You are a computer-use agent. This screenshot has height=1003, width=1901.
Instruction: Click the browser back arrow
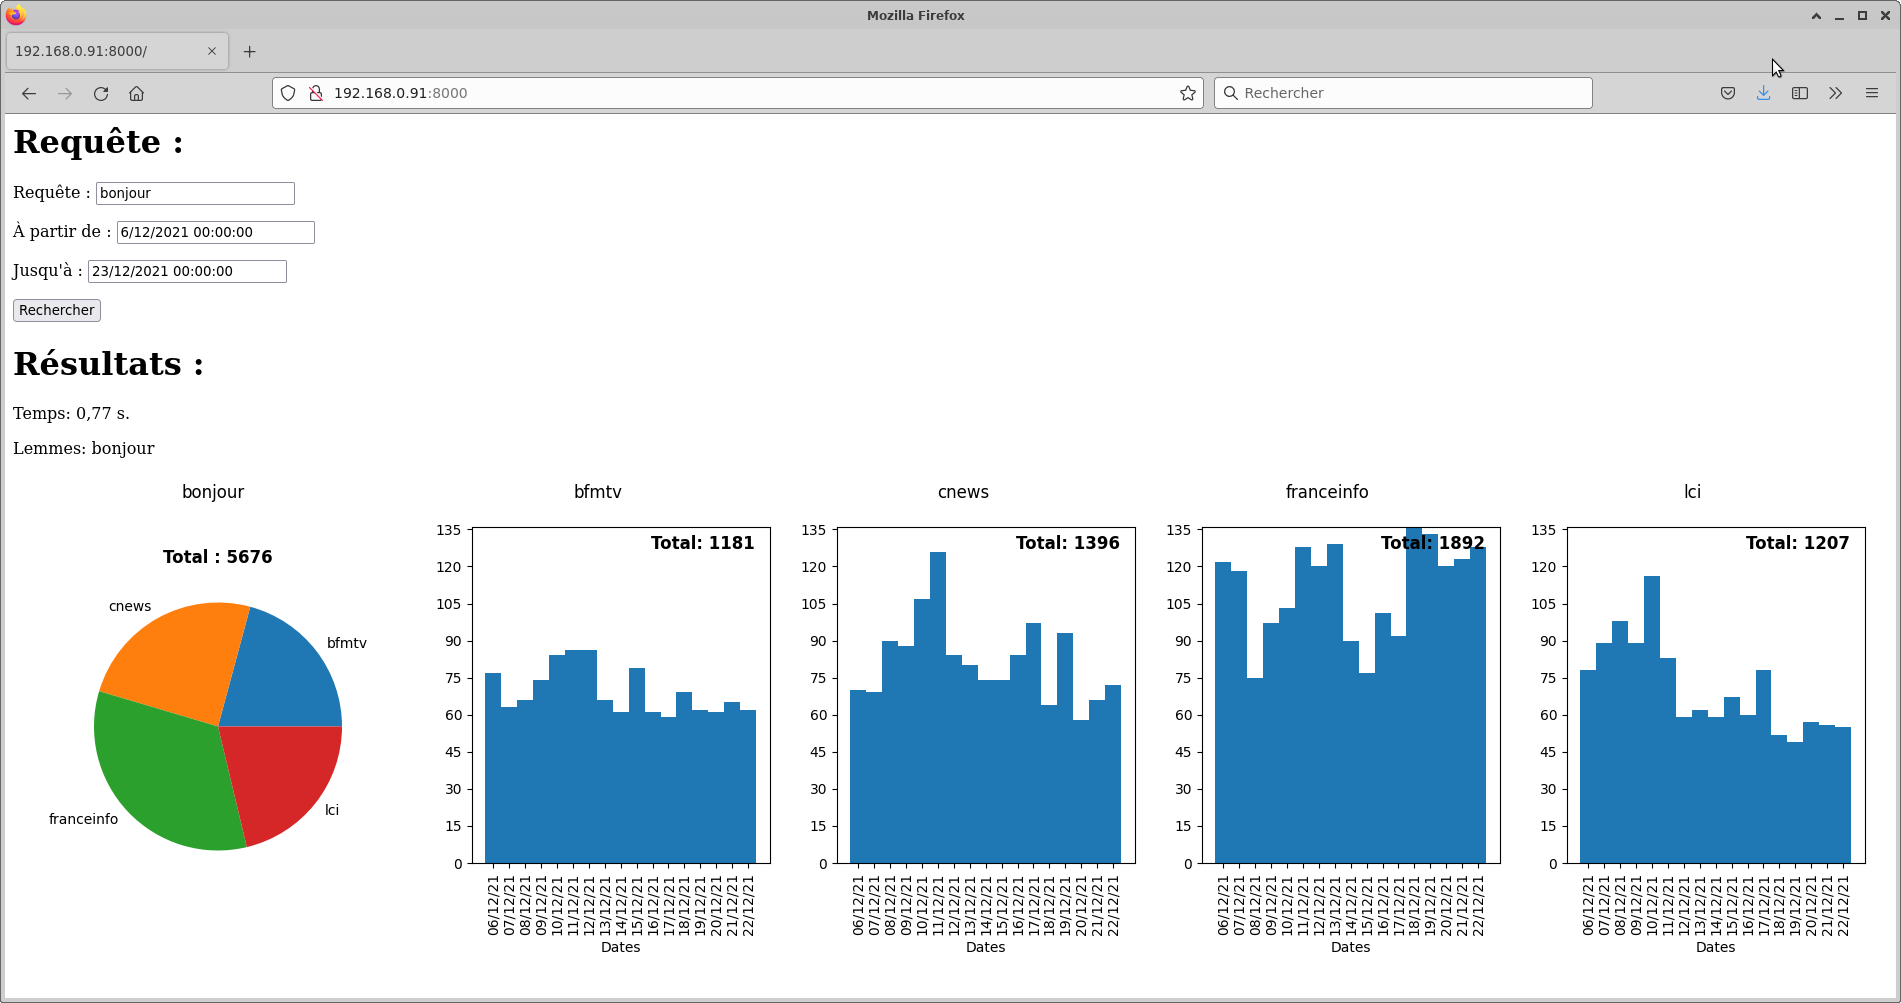29,93
